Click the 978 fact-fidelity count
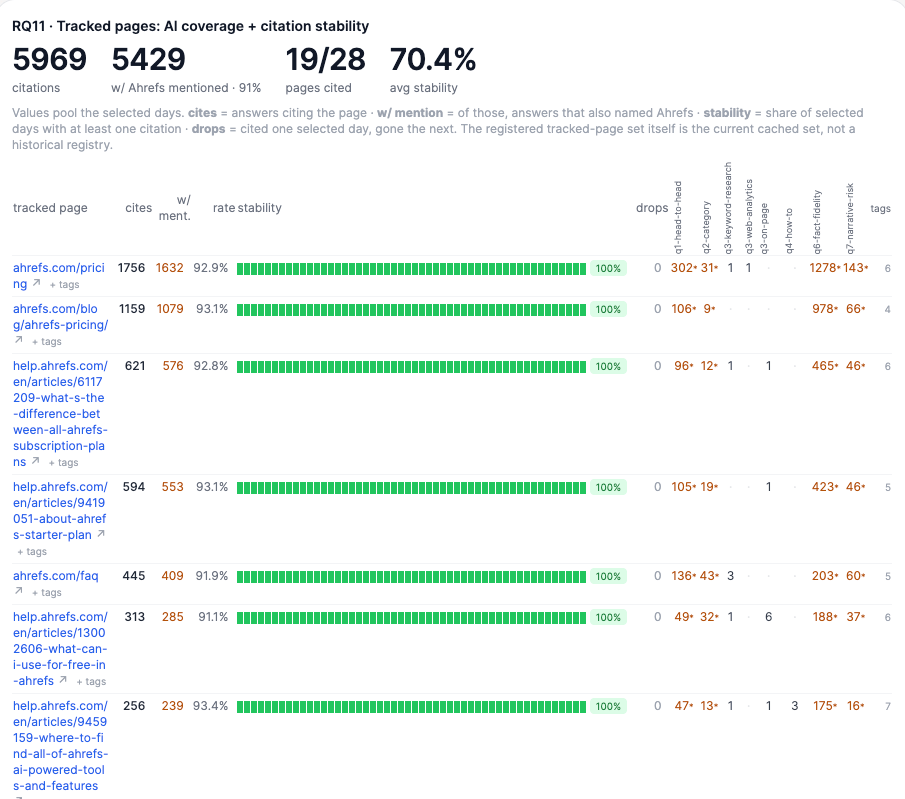905x799 pixels. click(x=825, y=309)
